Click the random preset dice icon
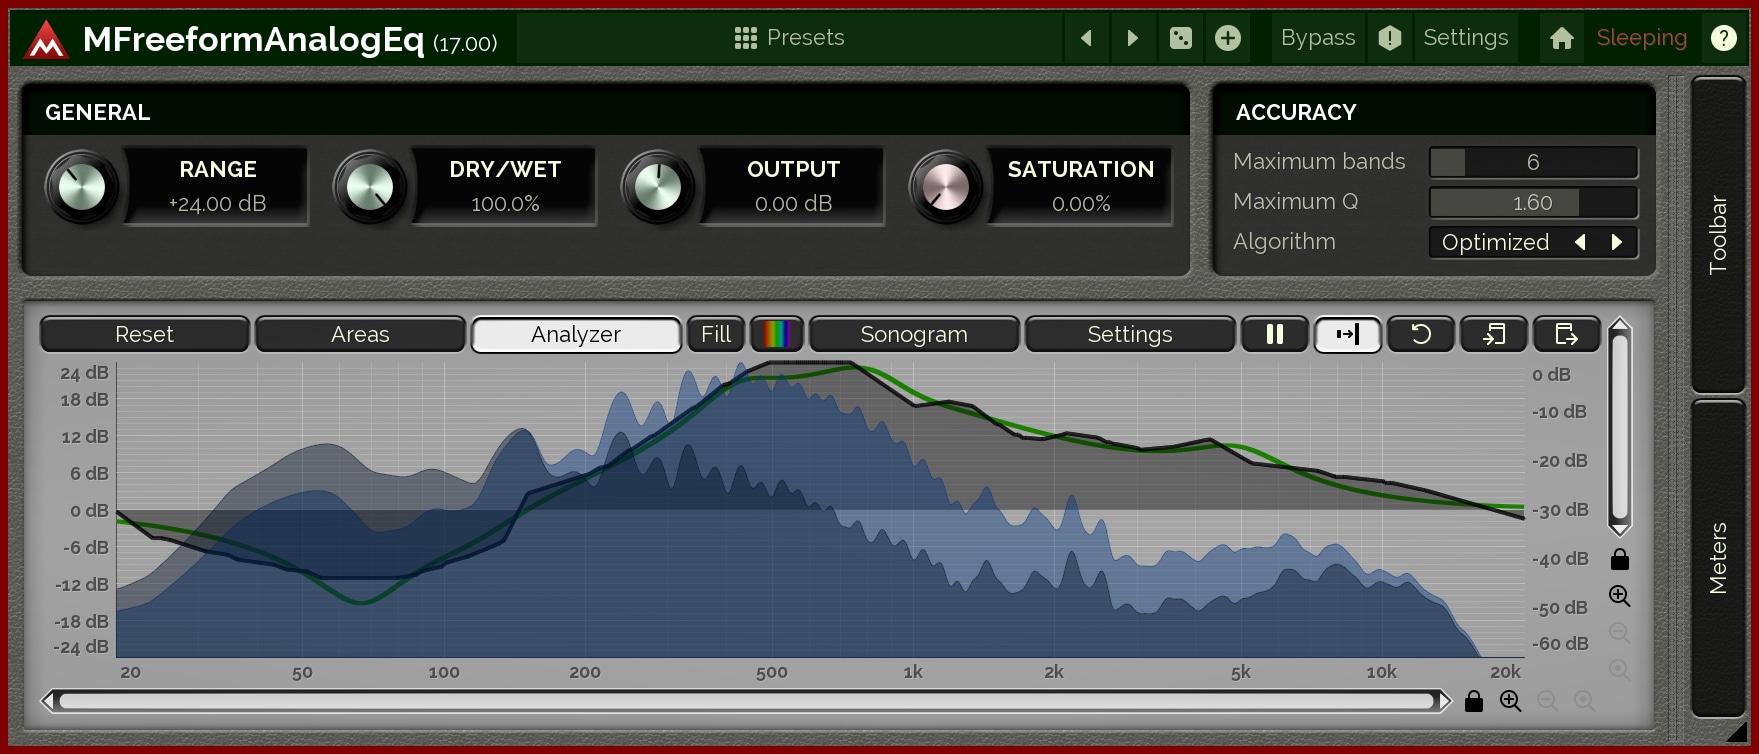 click(x=1180, y=38)
